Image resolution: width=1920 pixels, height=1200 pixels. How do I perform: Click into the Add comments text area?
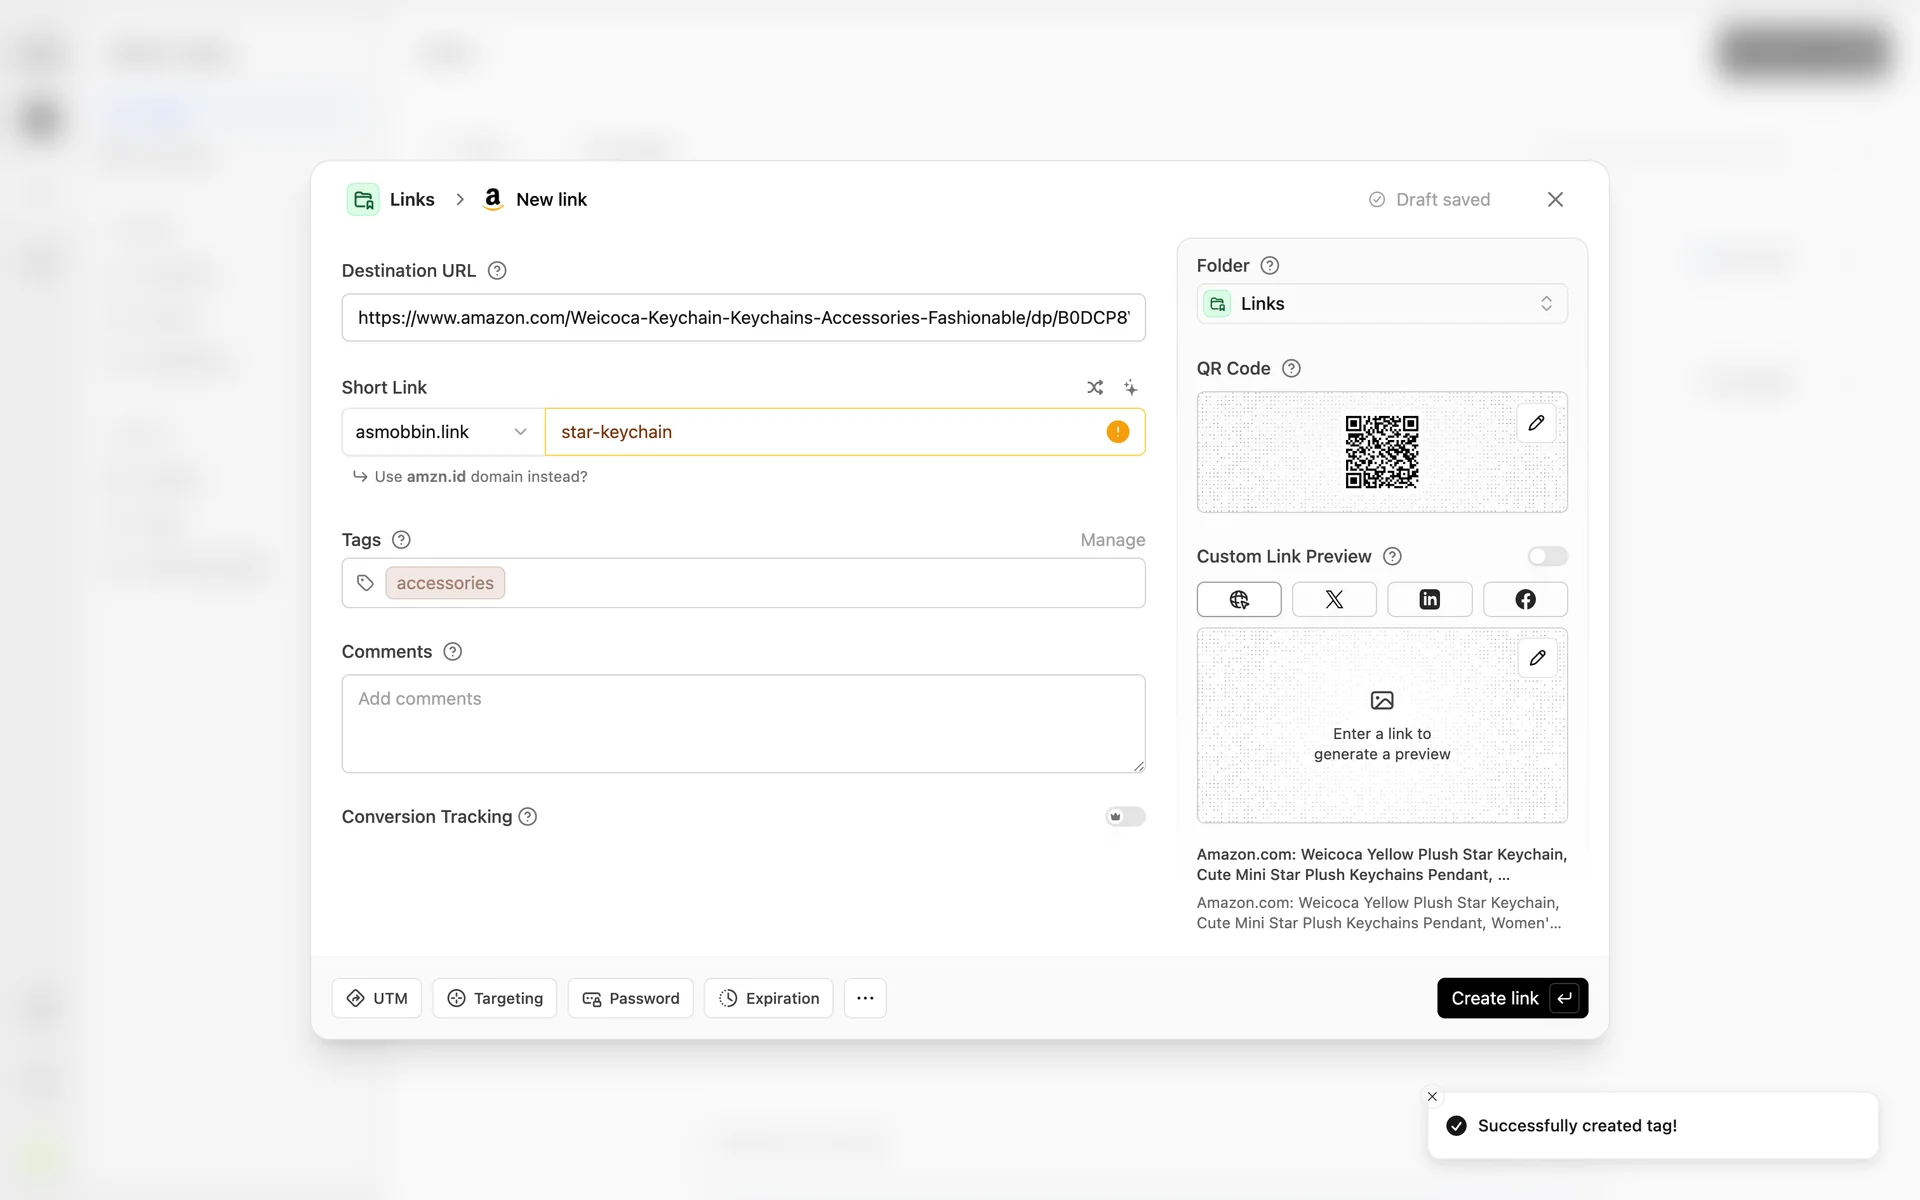click(x=743, y=723)
